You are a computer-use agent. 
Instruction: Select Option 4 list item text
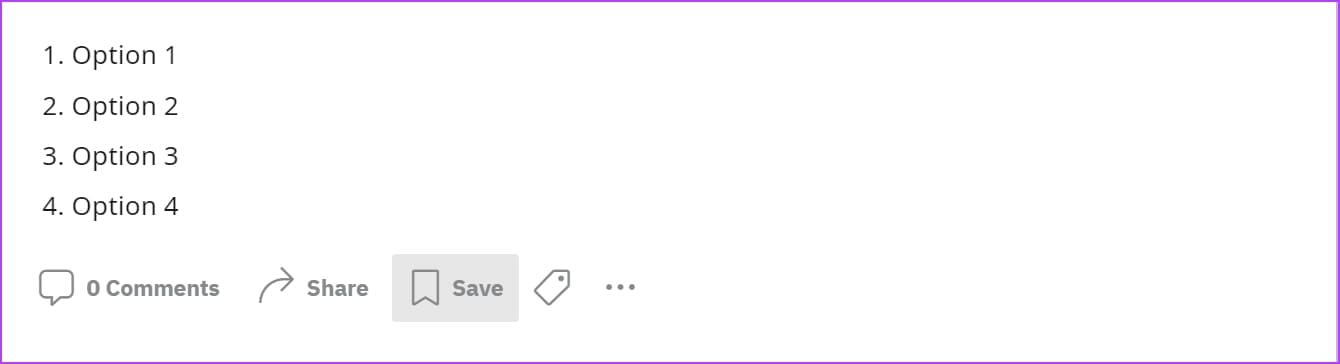tap(125, 206)
